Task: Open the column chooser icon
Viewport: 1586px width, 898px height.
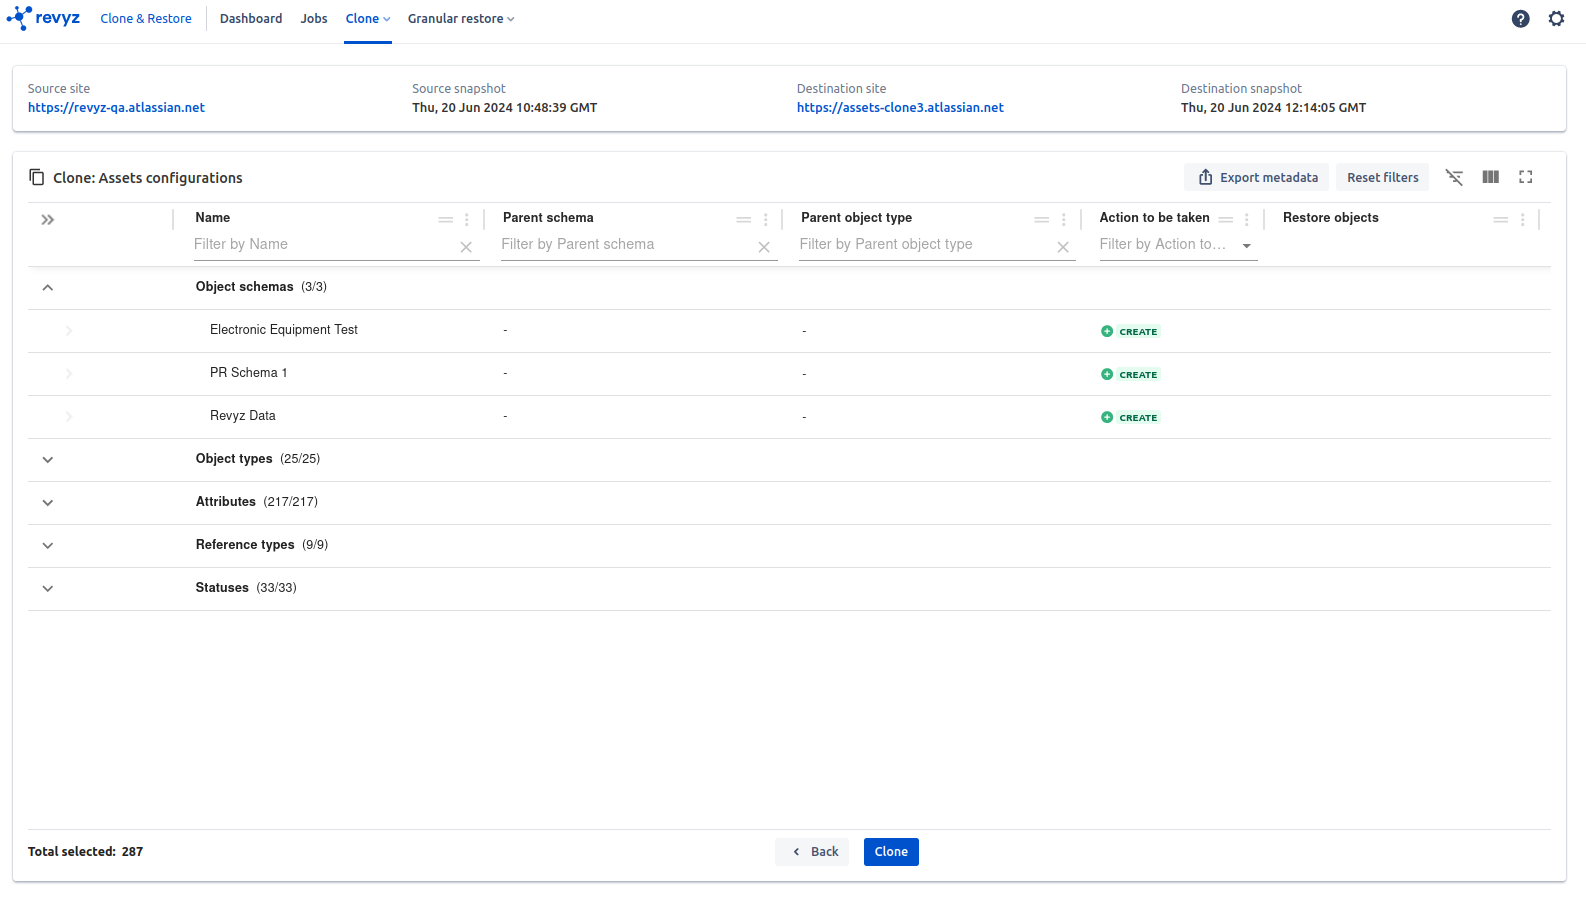Action: [1490, 177]
